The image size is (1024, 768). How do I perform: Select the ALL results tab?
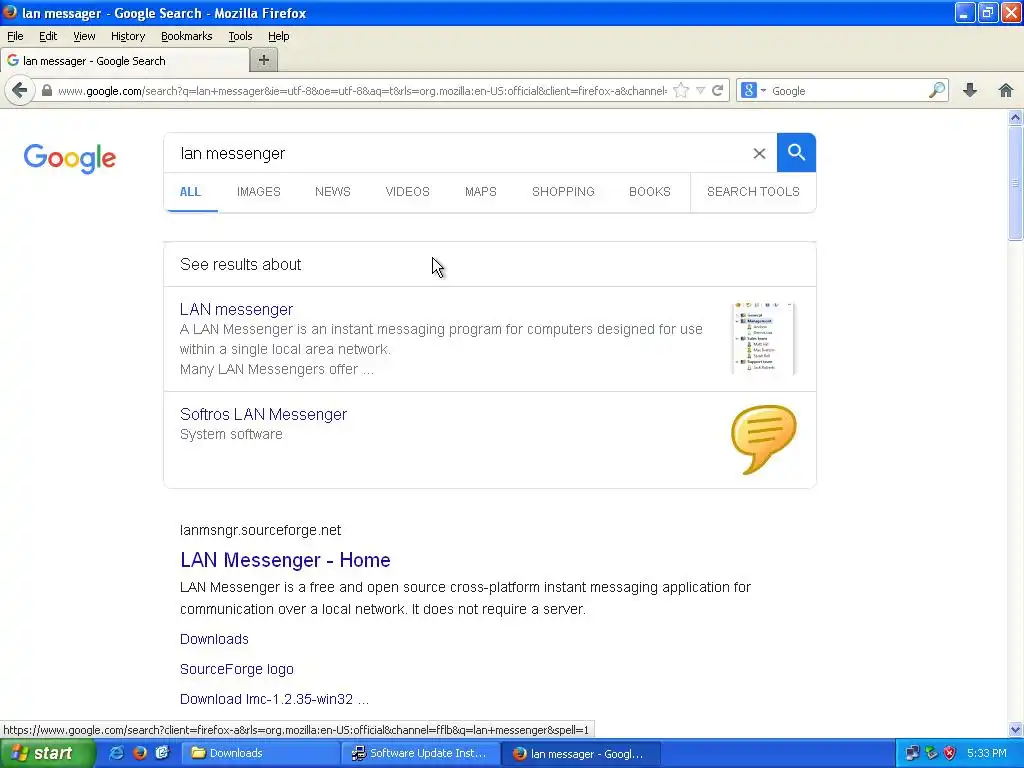coord(190,191)
